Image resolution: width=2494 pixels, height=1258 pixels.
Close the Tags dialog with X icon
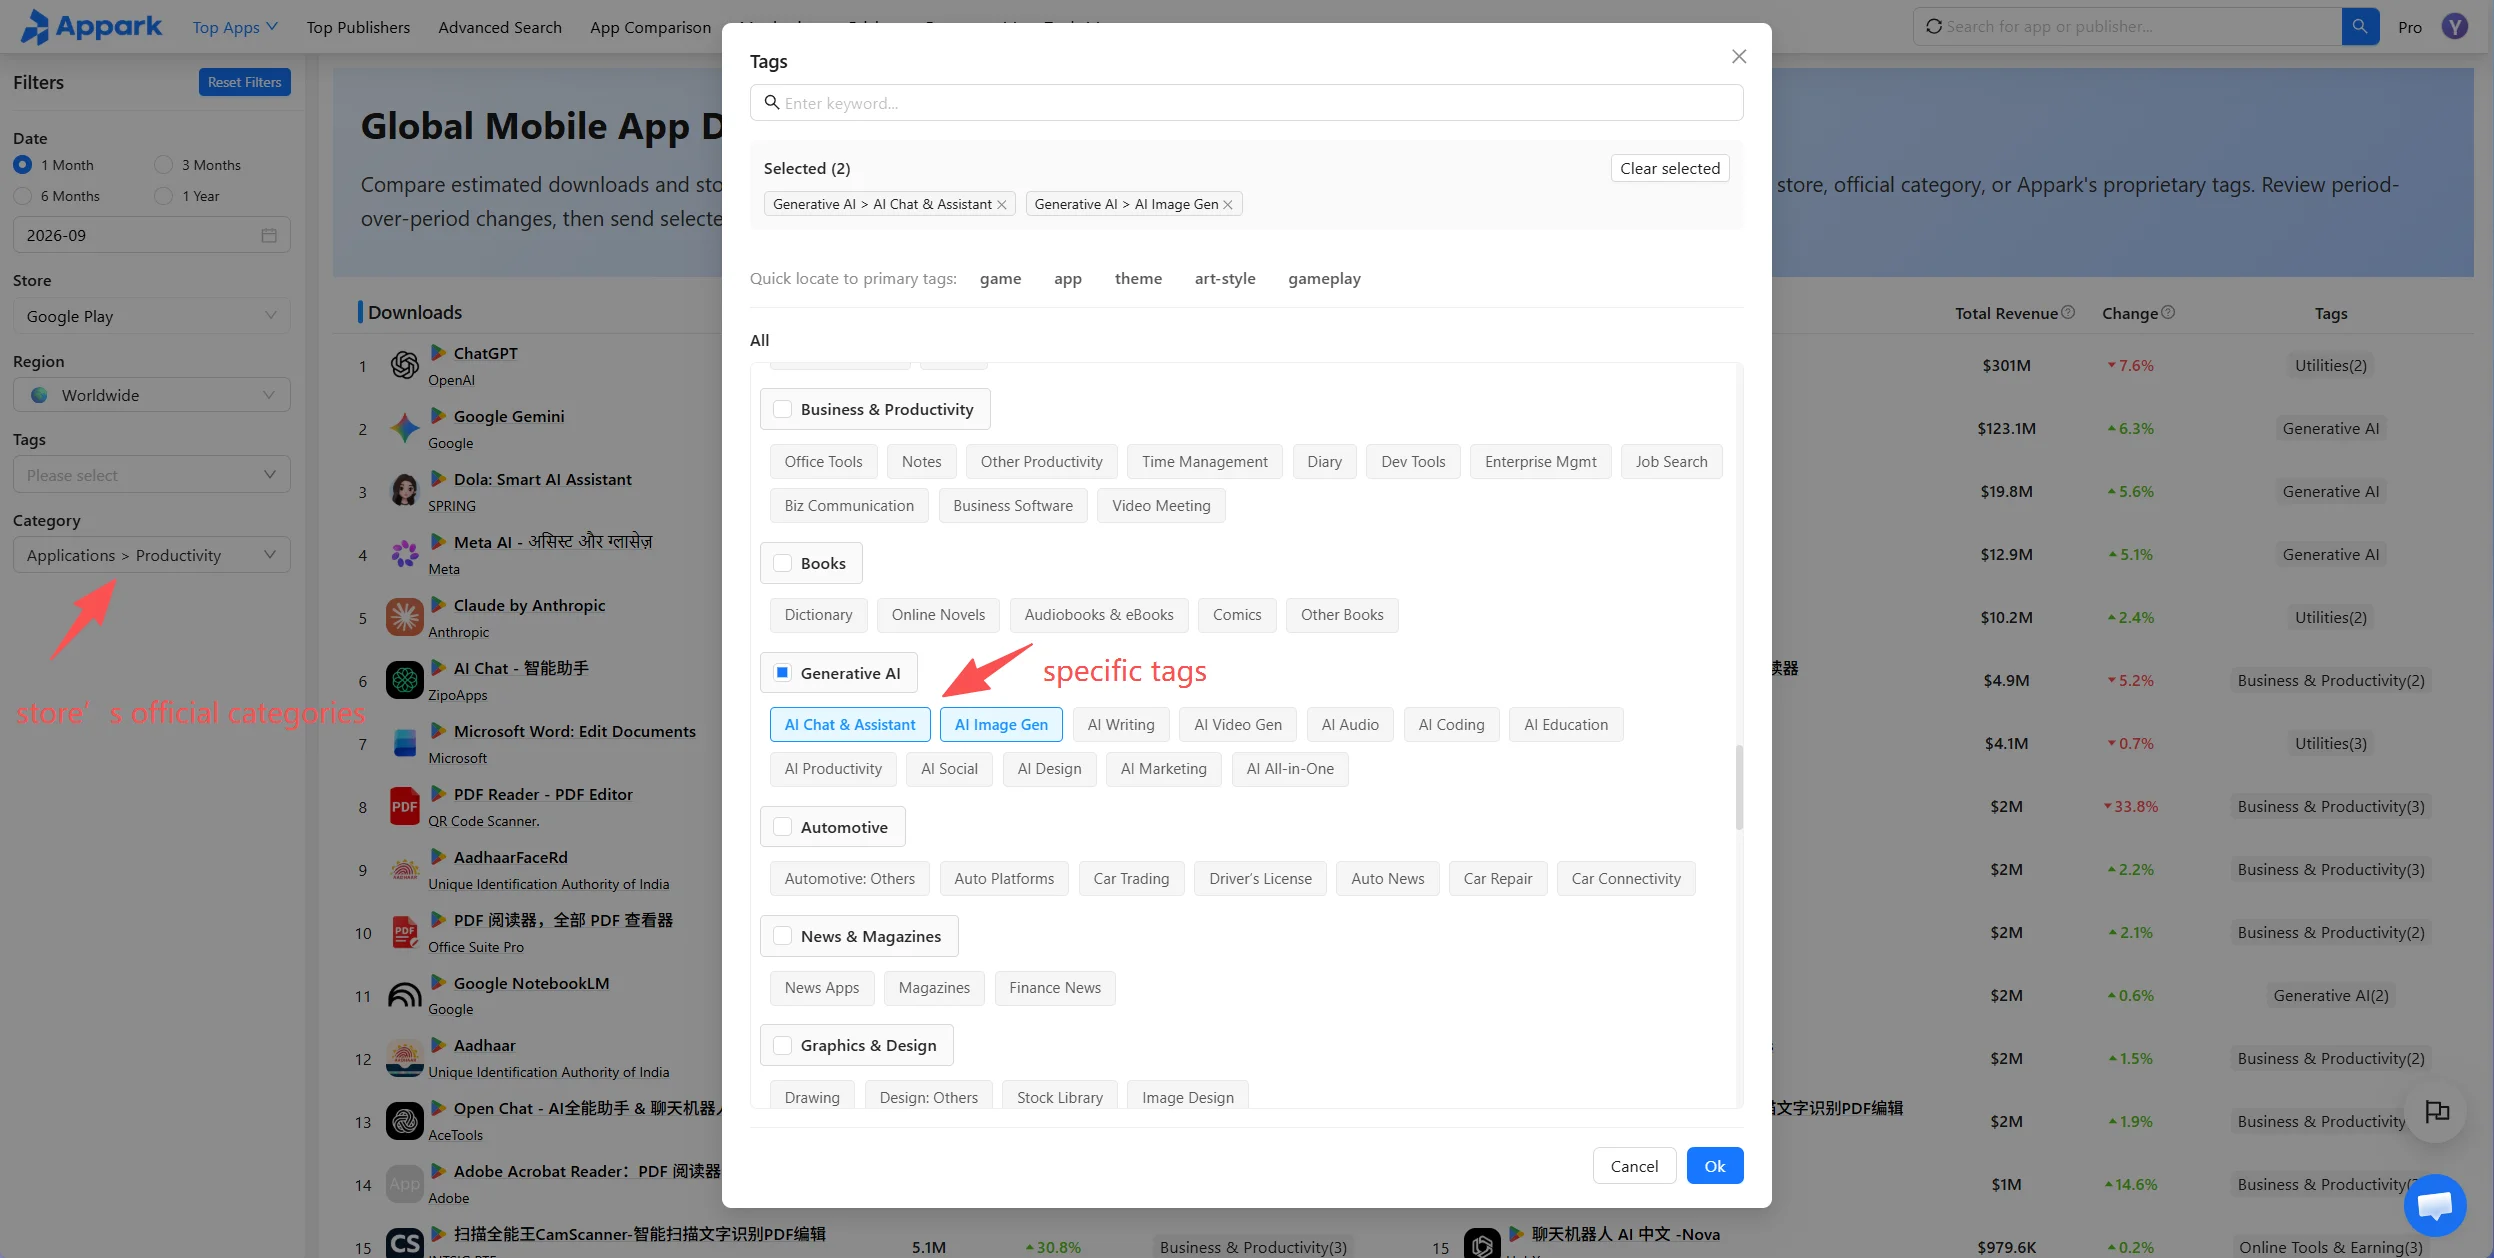1739,57
